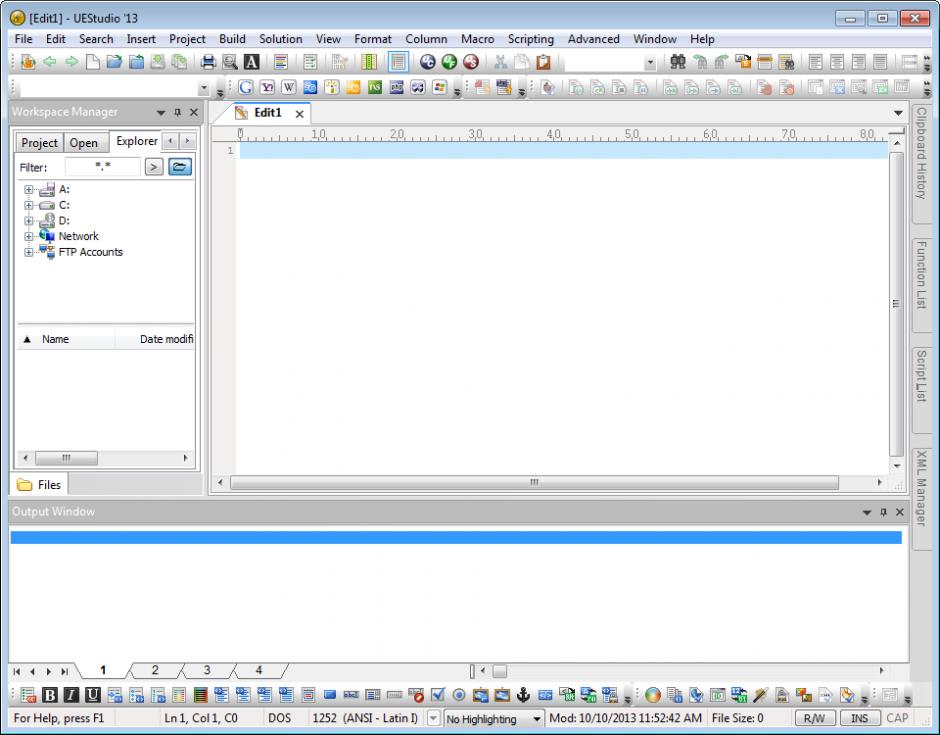
Task: Search Yahoo toolbar icon
Action: pos(267,88)
